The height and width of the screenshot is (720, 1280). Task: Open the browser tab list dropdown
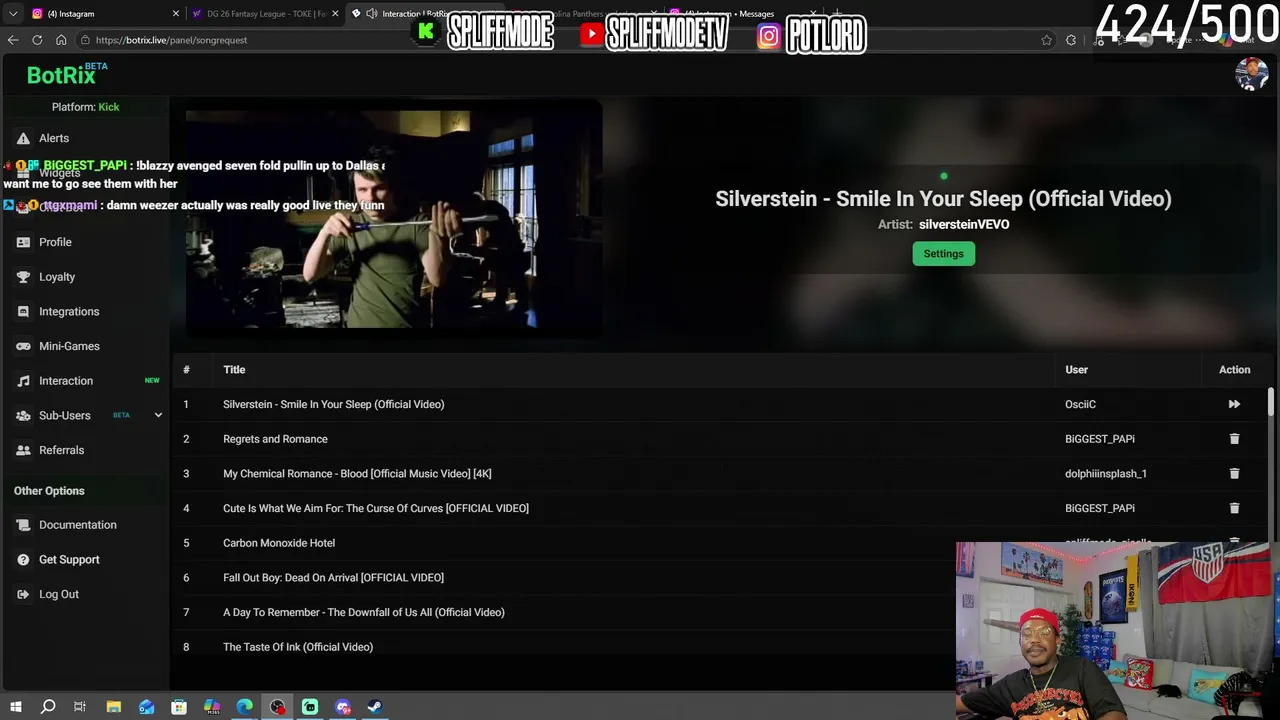tap(13, 14)
